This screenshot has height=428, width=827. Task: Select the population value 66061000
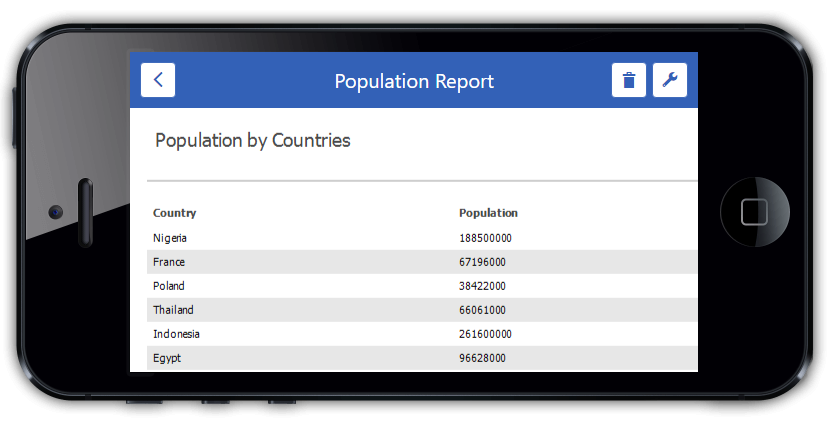coord(482,310)
